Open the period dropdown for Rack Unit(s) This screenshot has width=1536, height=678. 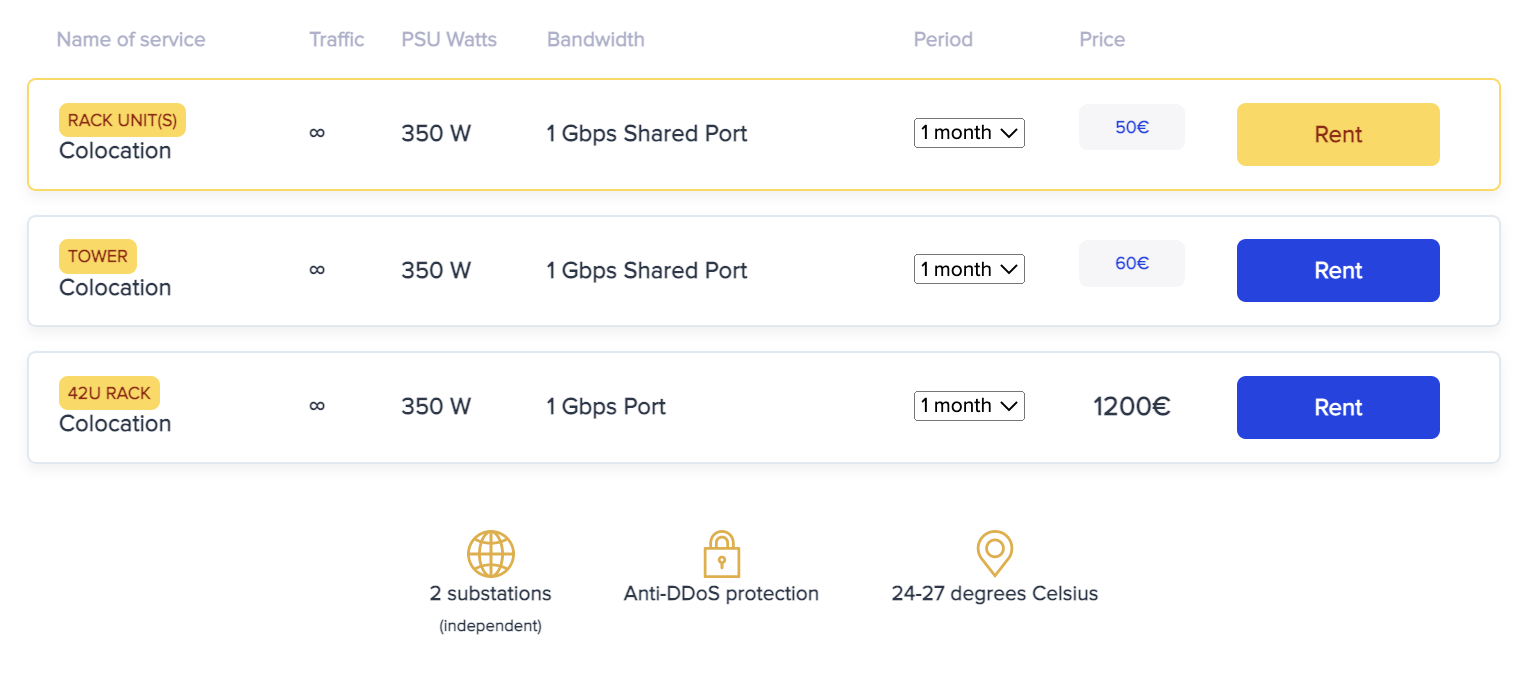(x=969, y=133)
